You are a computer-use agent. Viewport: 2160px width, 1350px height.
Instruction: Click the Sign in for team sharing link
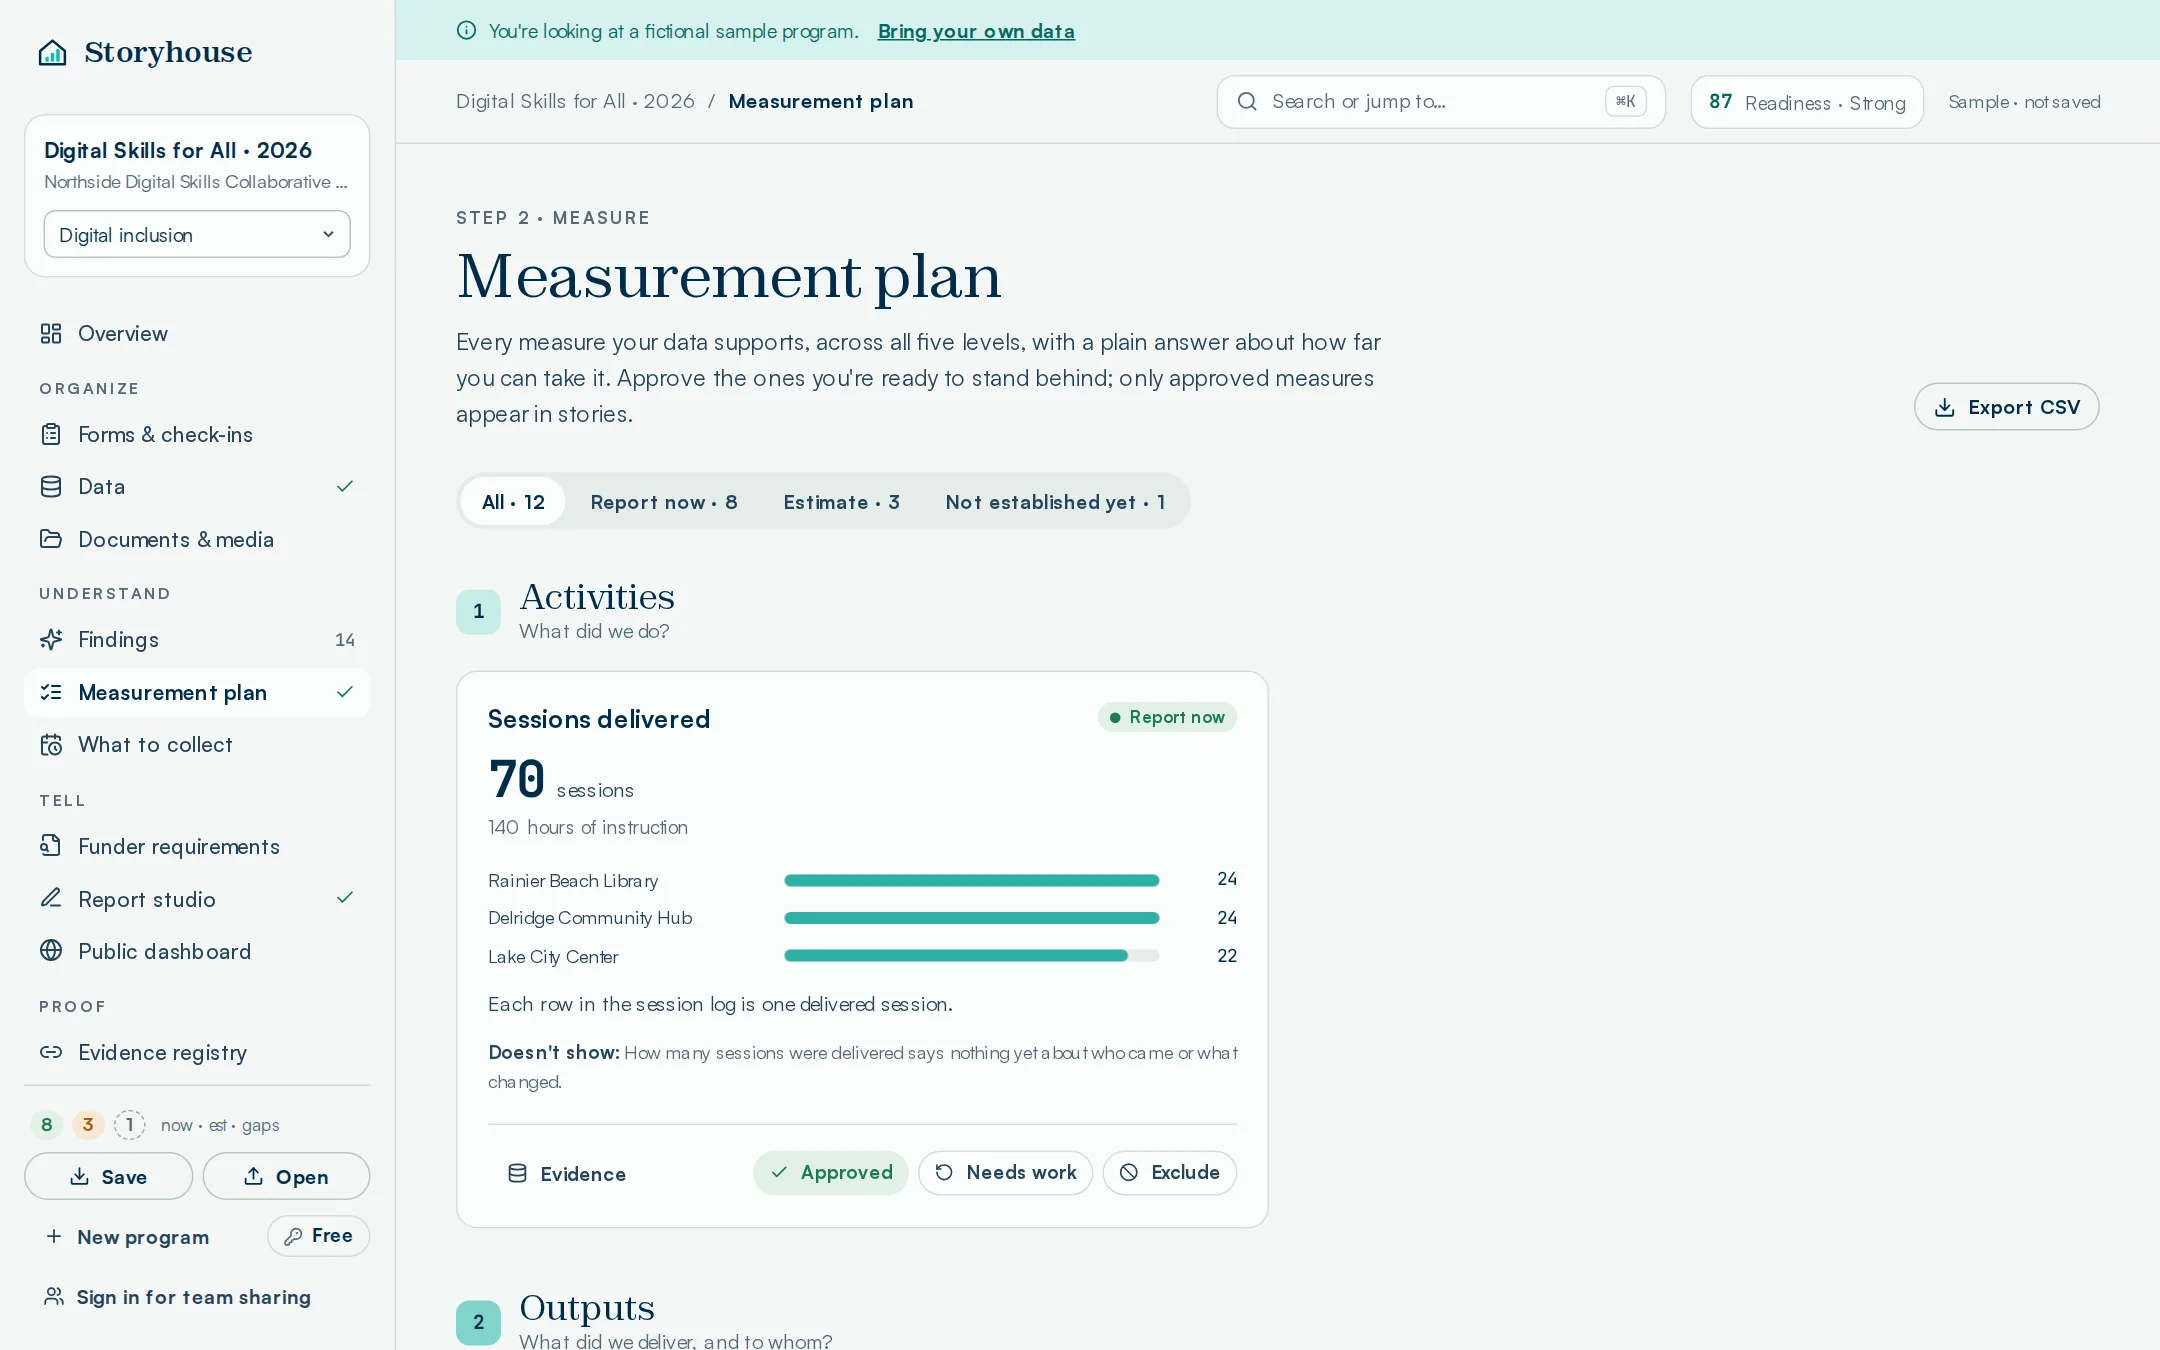tap(178, 1297)
